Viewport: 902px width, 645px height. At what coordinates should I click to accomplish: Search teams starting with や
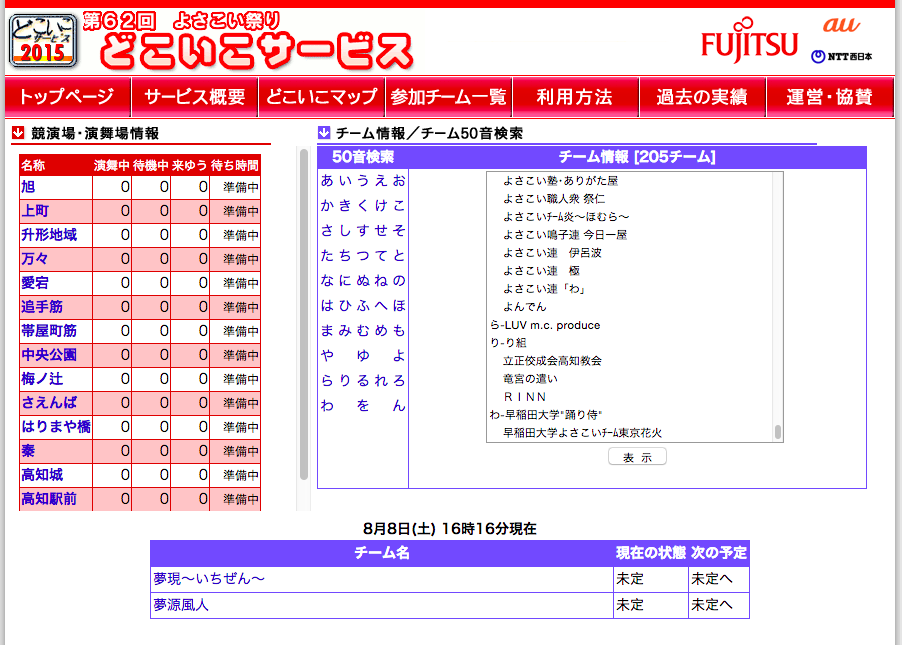click(327, 356)
